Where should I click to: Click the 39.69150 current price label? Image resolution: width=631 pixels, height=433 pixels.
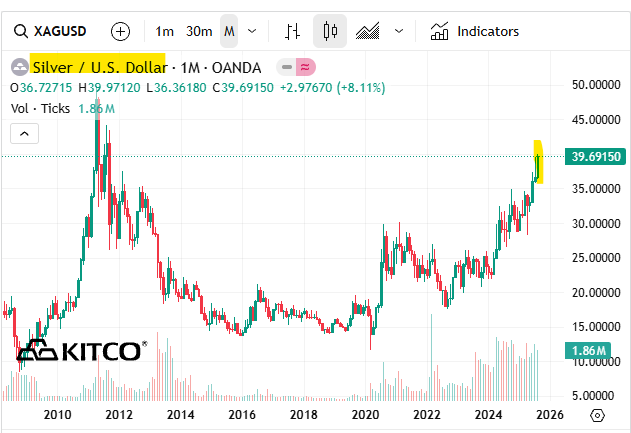point(594,157)
